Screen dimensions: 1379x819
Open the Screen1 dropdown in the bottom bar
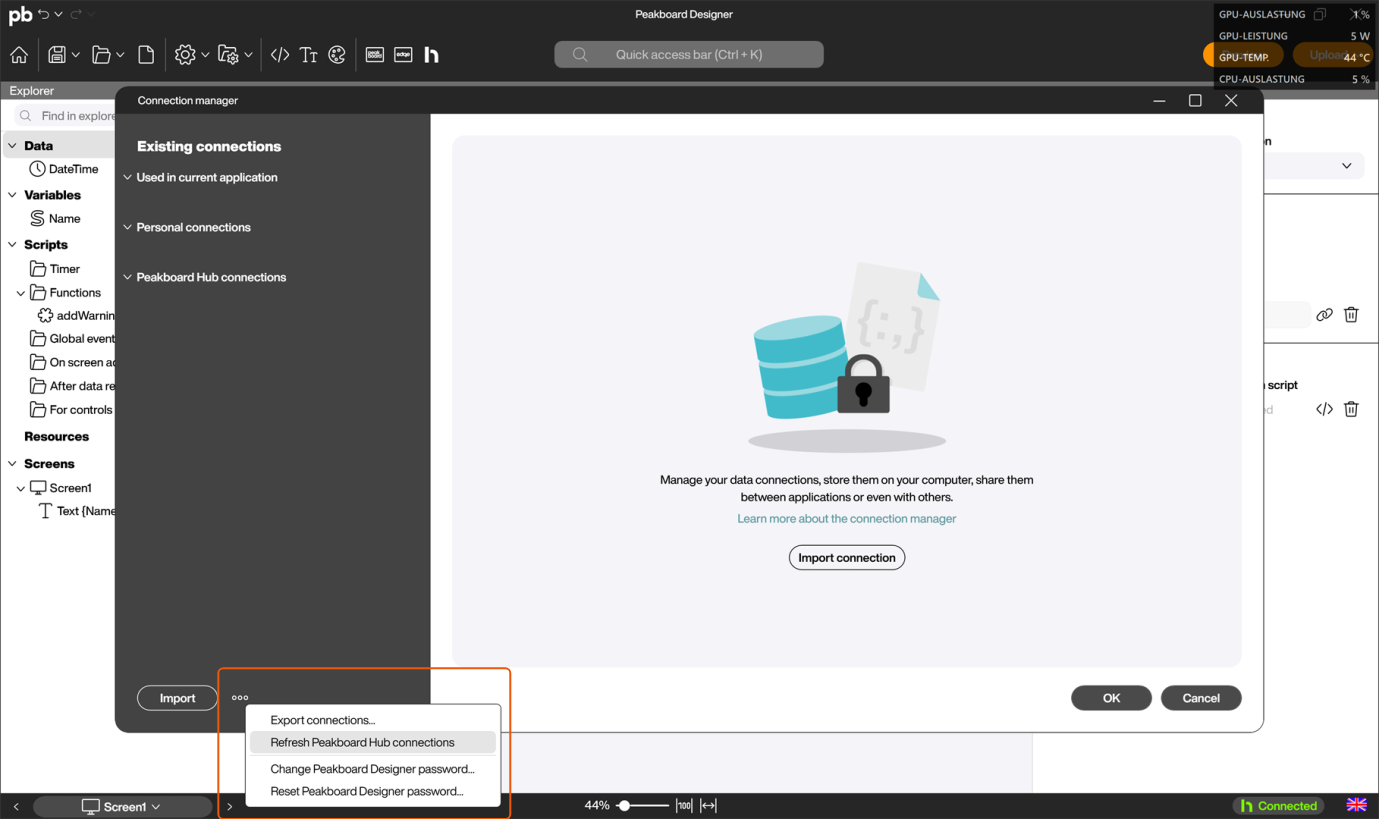coord(122,806)
